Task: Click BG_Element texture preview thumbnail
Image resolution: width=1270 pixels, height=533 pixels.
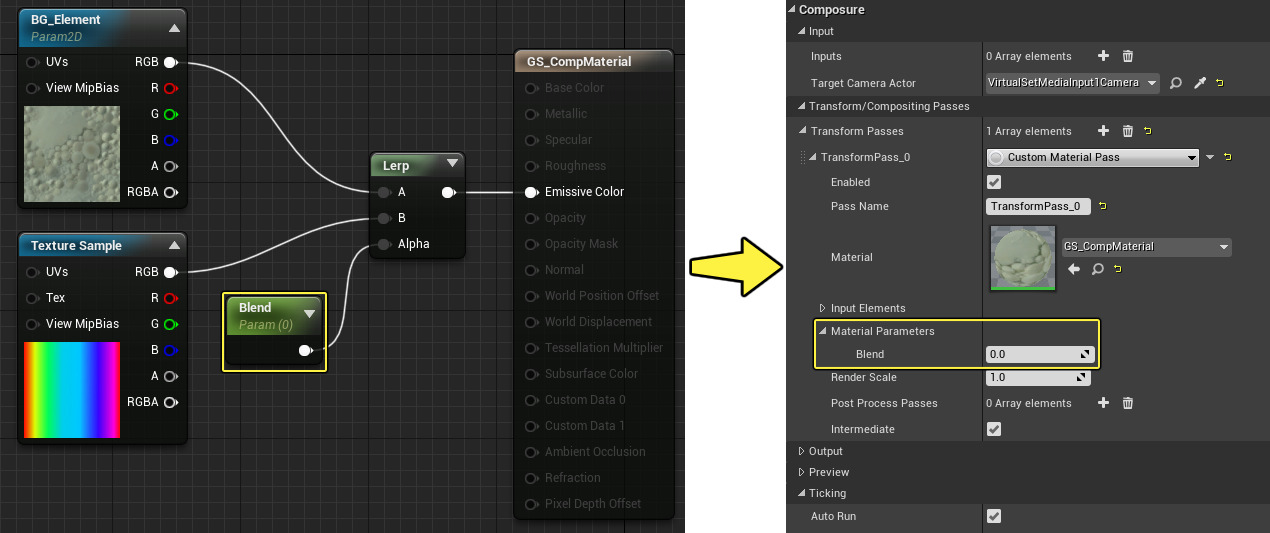Action: (71, 156)
